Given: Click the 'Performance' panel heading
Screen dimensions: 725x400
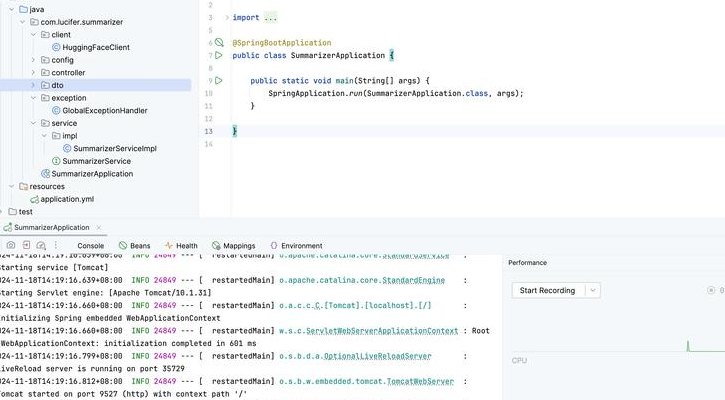Looking at the screenshot, I should click(528, 263).
